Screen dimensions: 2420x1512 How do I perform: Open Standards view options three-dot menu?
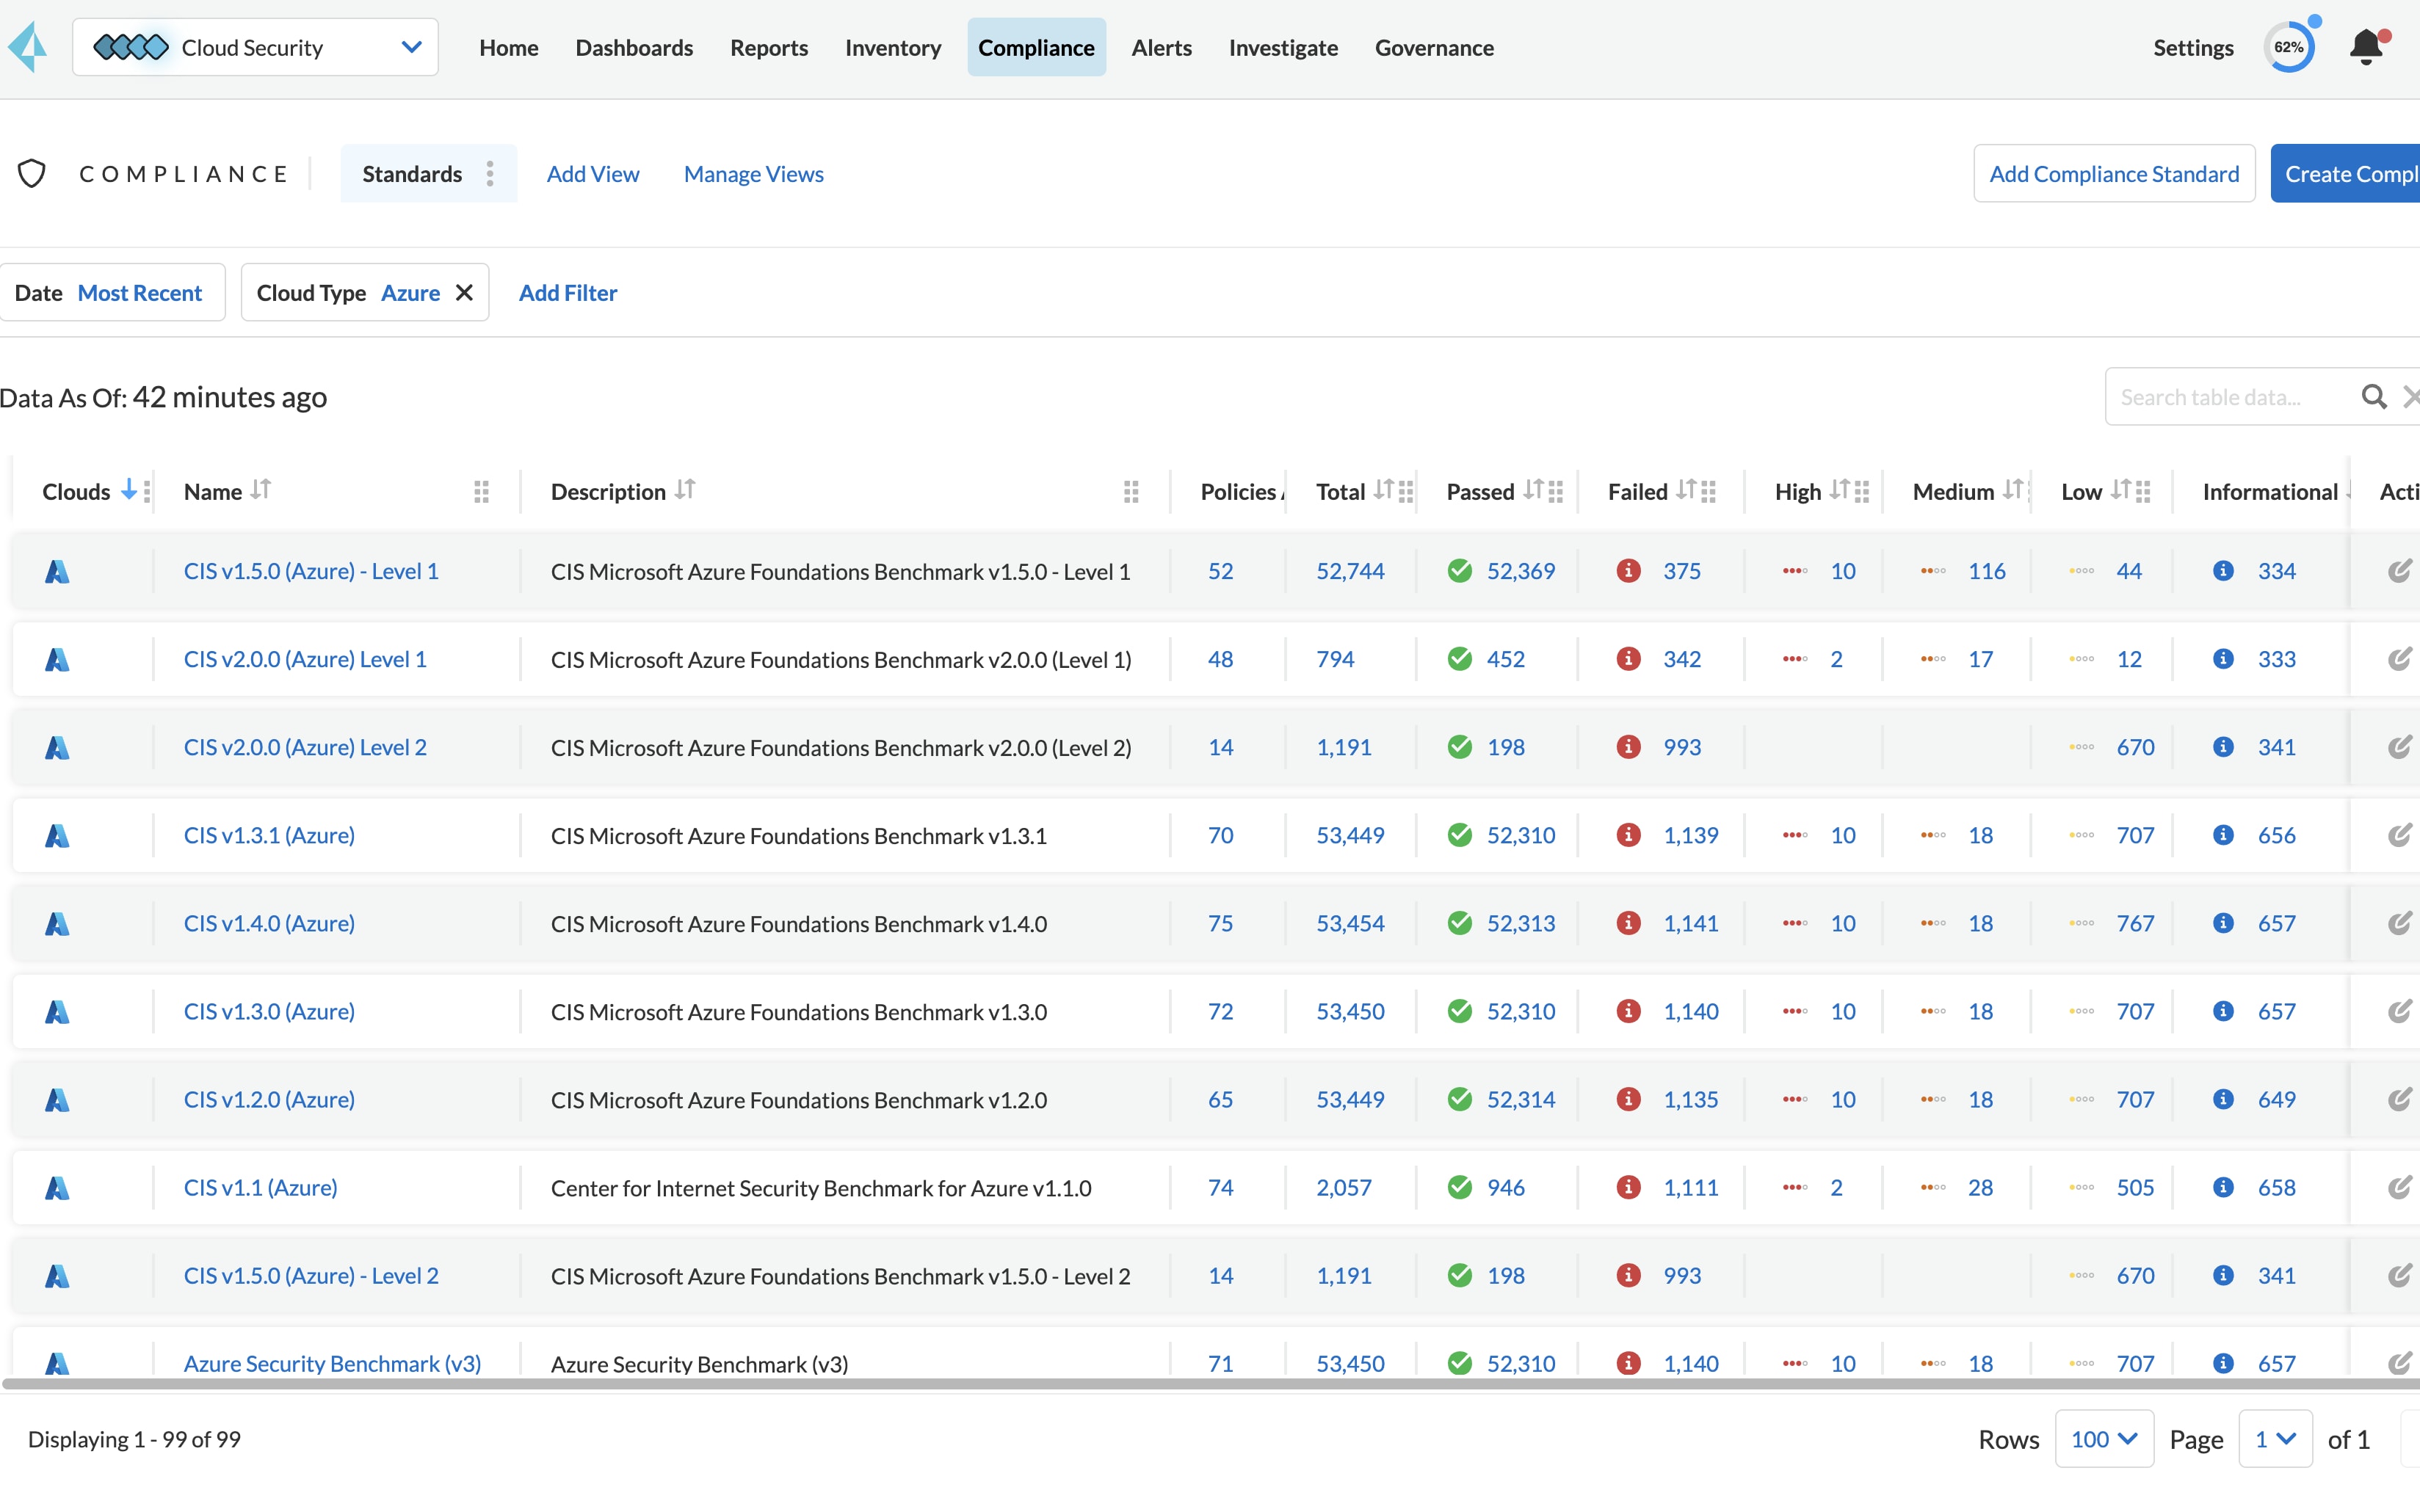point(490,174)
